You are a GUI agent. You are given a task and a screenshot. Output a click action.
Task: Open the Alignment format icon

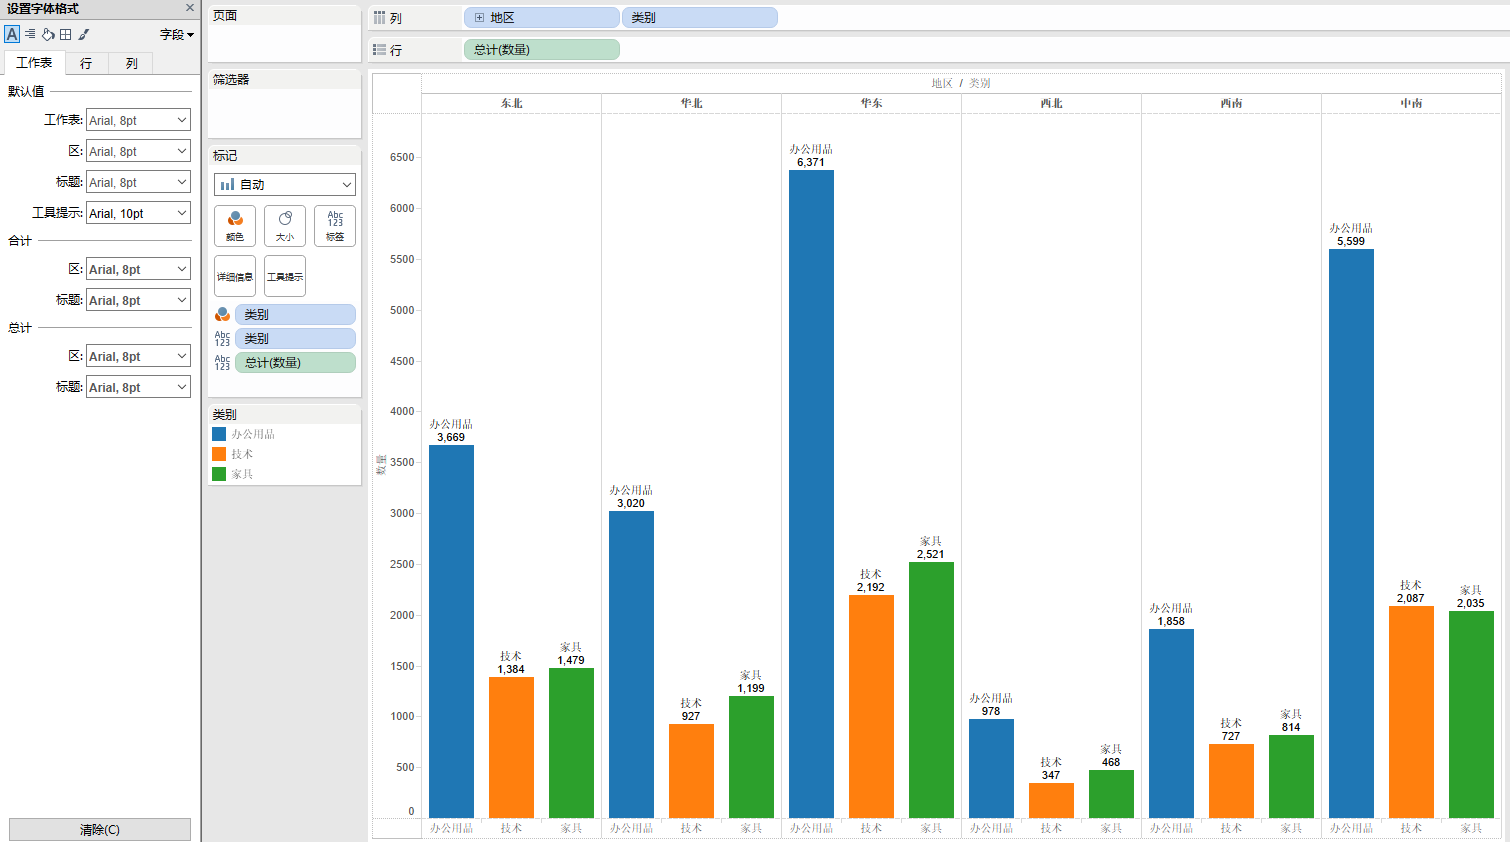pos(30,34)
